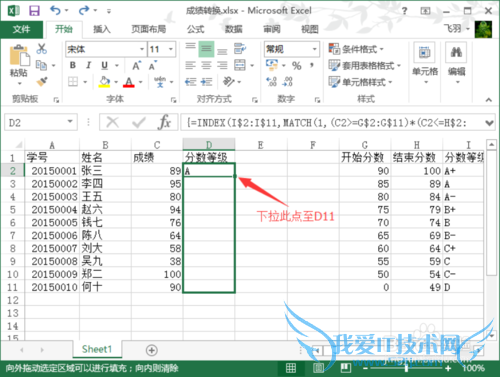Switch to the Data (数据) tab
500x377 pixels.
click(233, 29)
